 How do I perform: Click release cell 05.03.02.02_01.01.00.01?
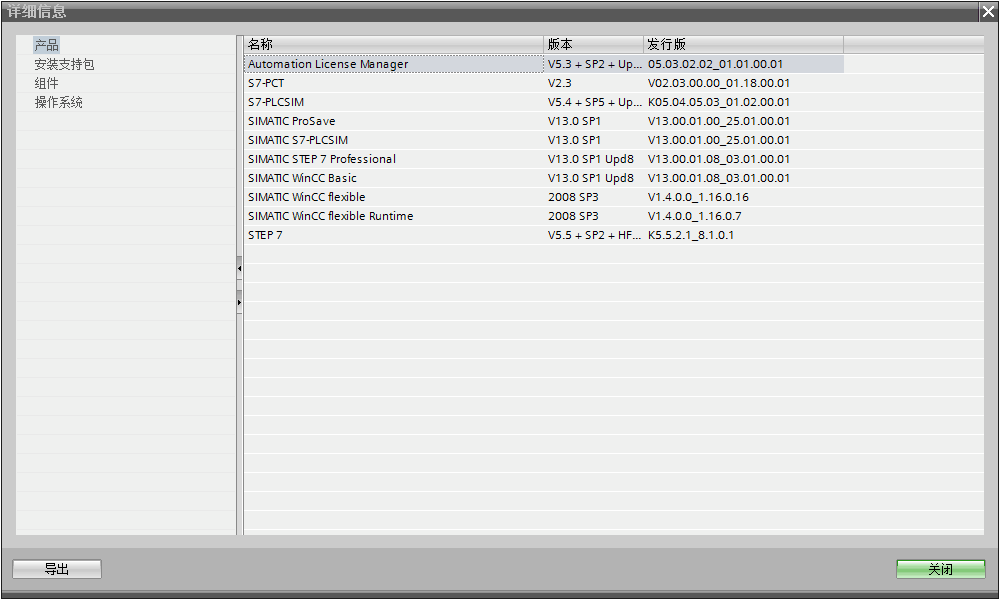(x=743, y=64)
